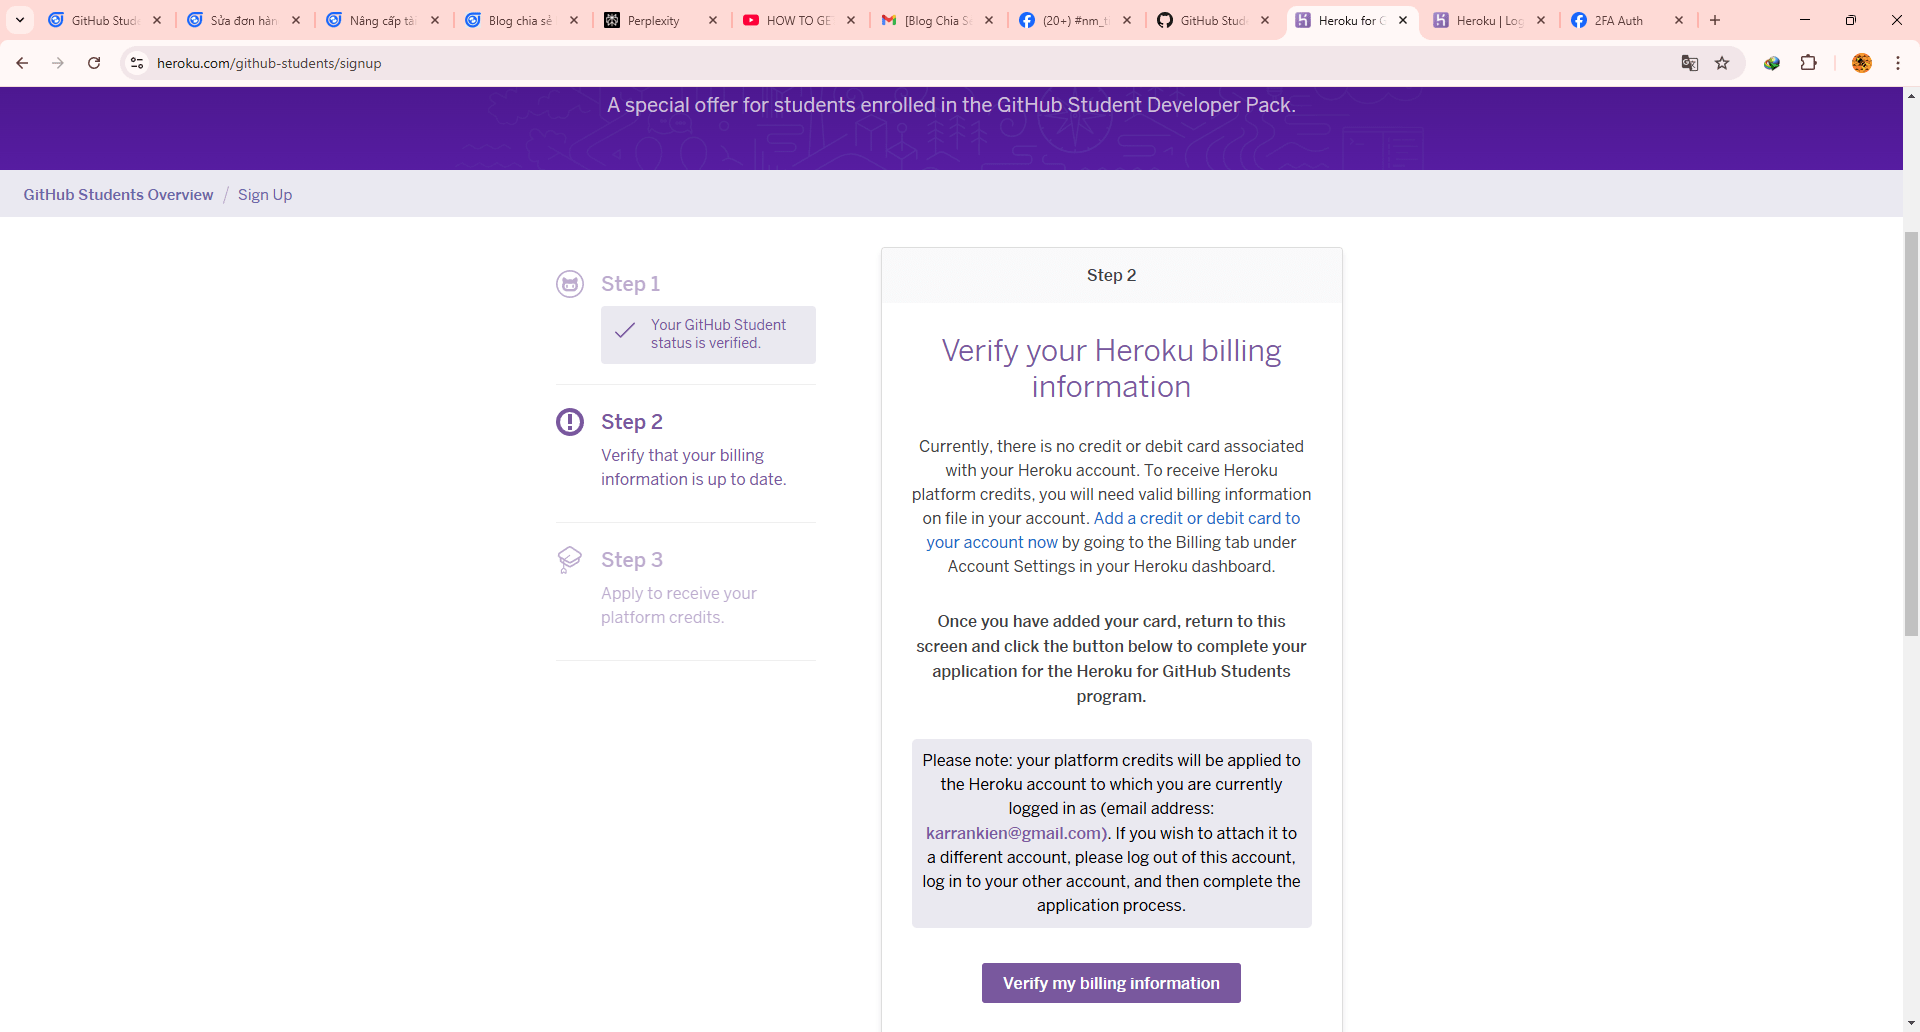Click the browser back arrow
This screenshot has height=1032, width=1920.
click(x=22, y=63)
